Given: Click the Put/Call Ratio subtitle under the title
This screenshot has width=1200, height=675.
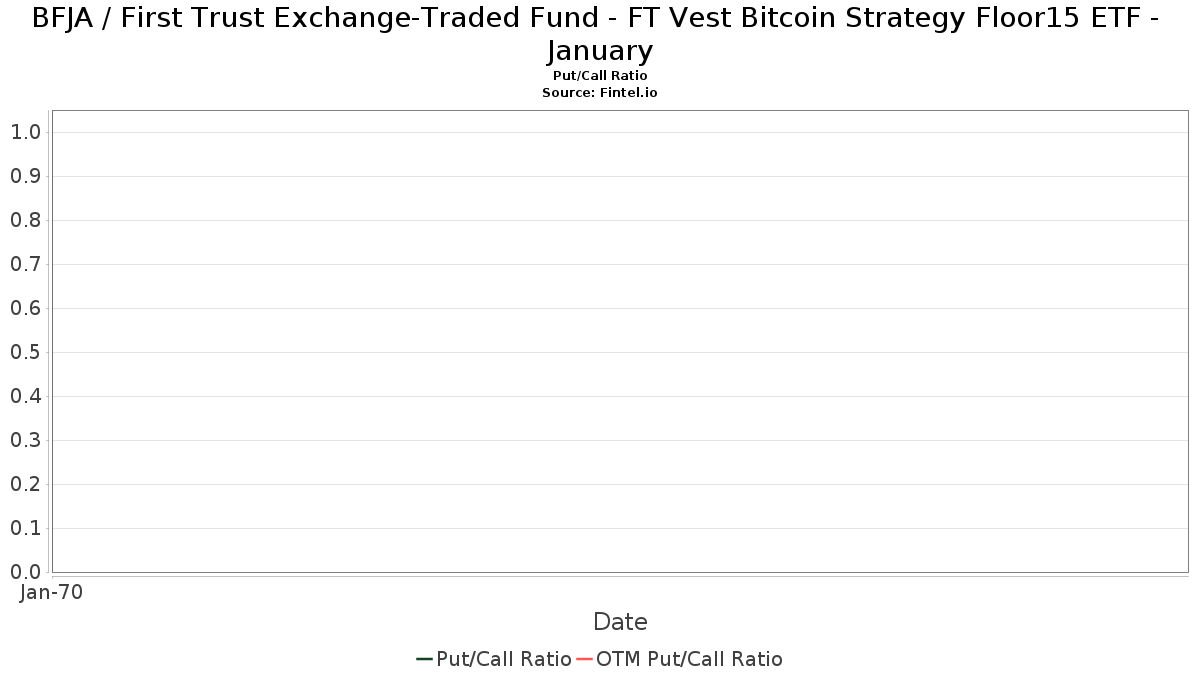Looking at the screenshot, I should [x=600, y=76].
